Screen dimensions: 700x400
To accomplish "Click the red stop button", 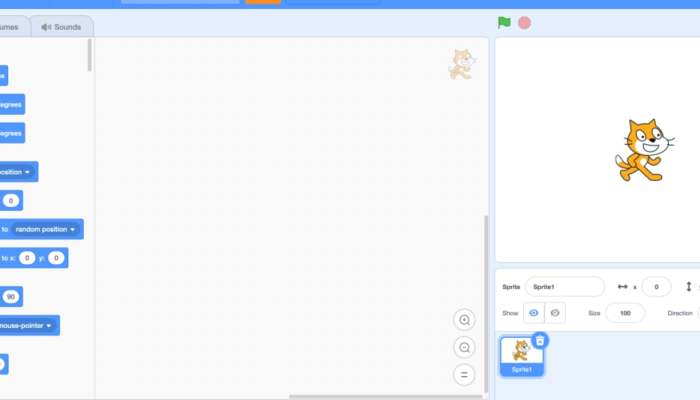I will tap(525, 23).
